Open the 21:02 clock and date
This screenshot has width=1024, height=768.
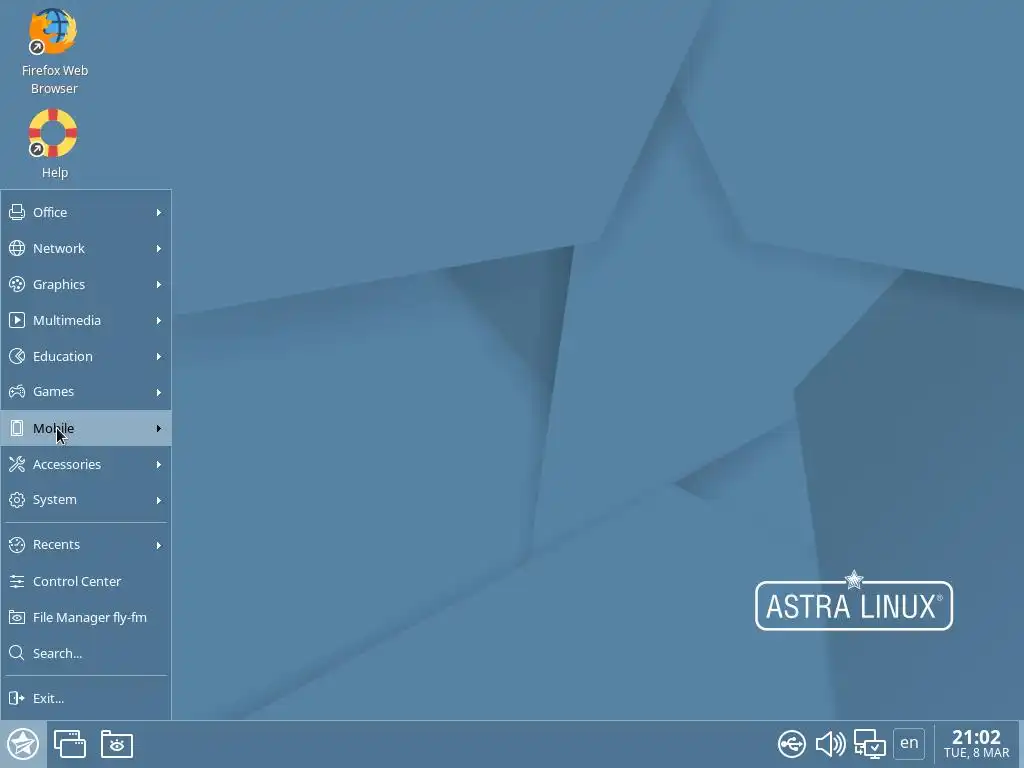976,744
